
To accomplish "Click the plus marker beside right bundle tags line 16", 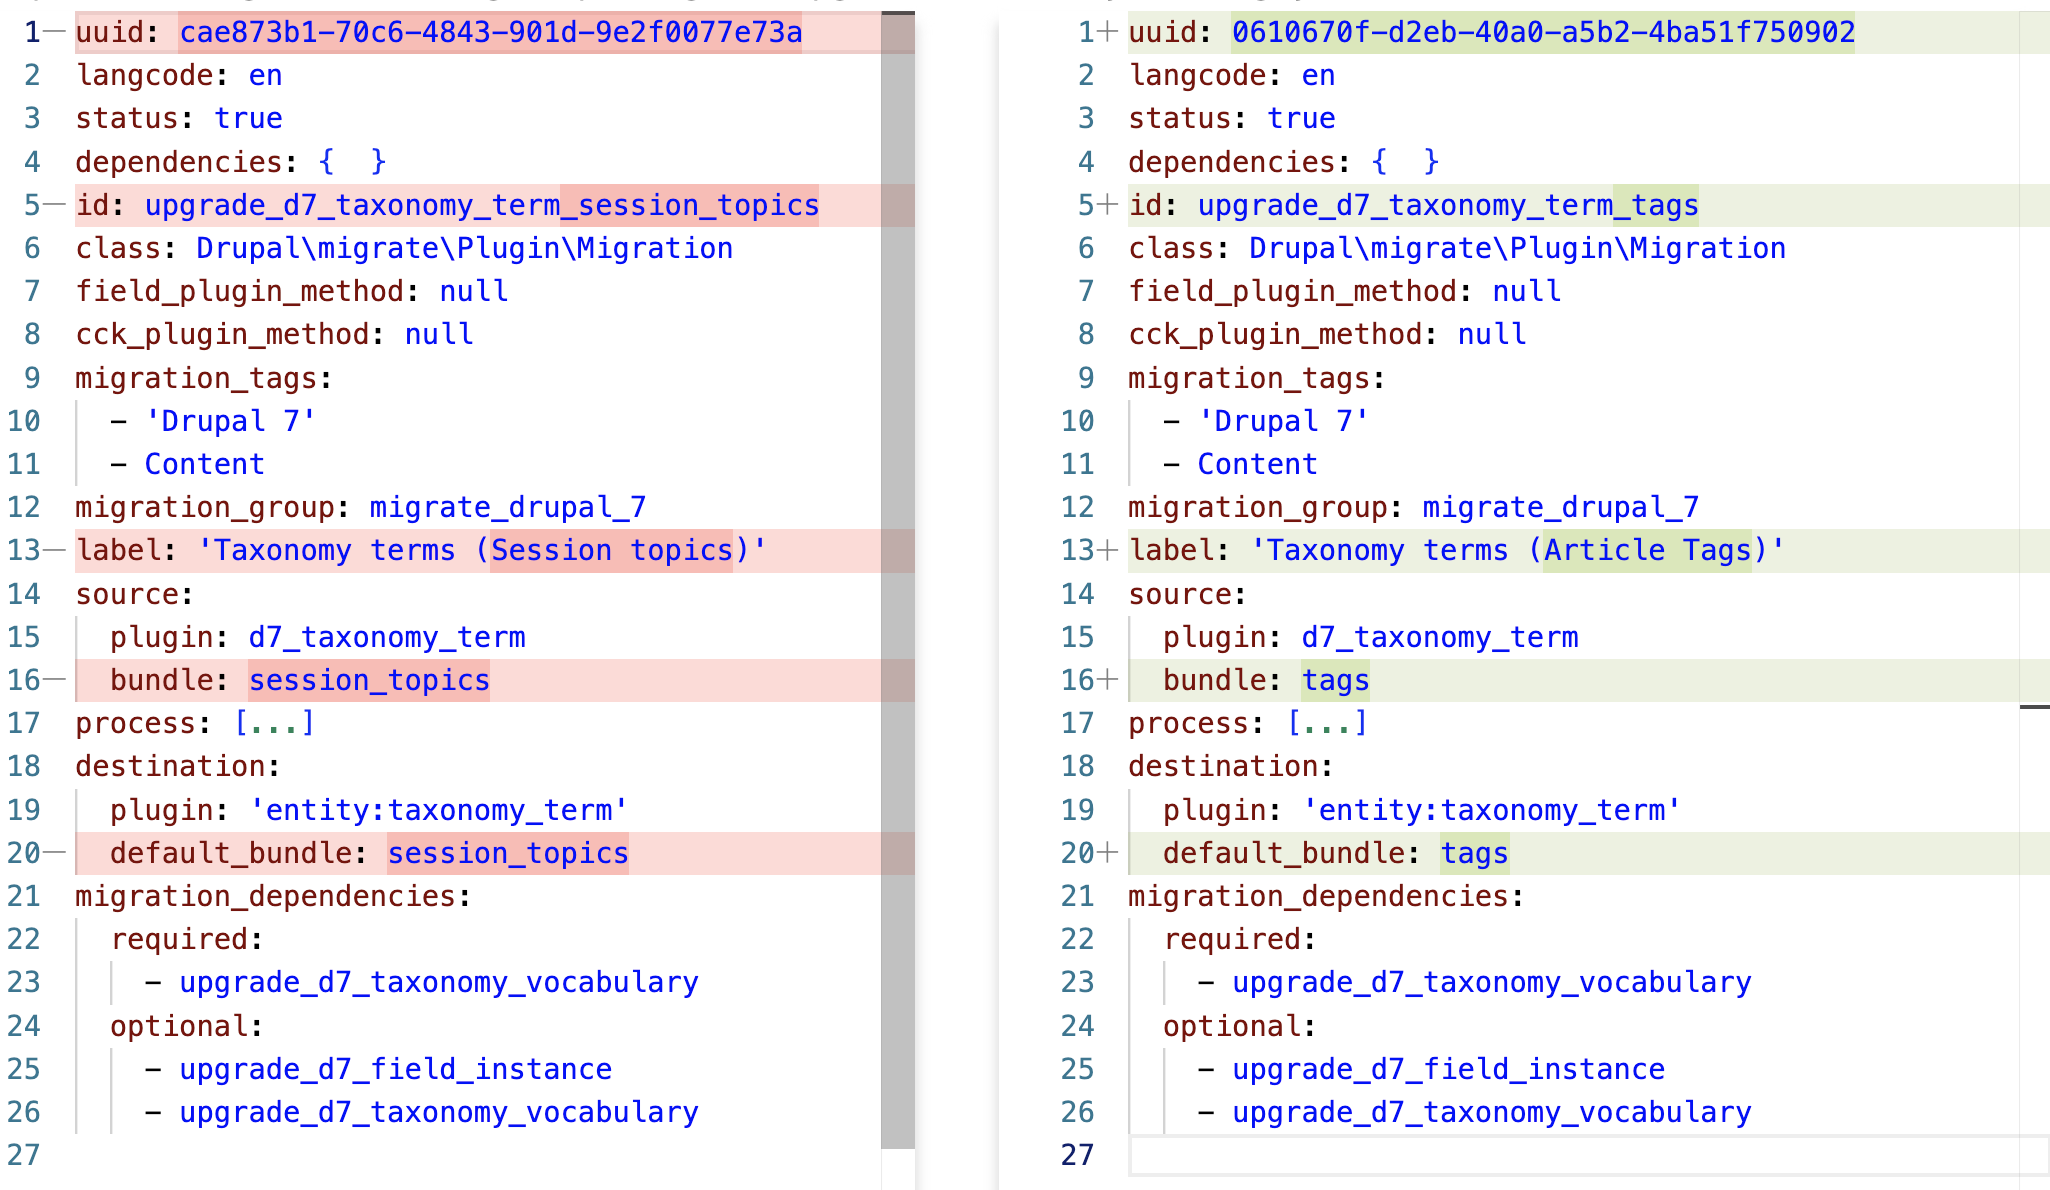I will point(1107,680).
